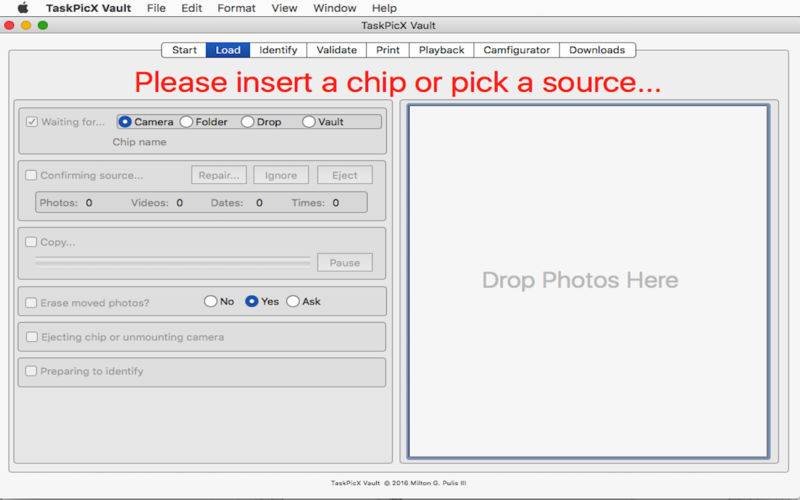
Task: Open the Help menu
Action: (384, 8)
